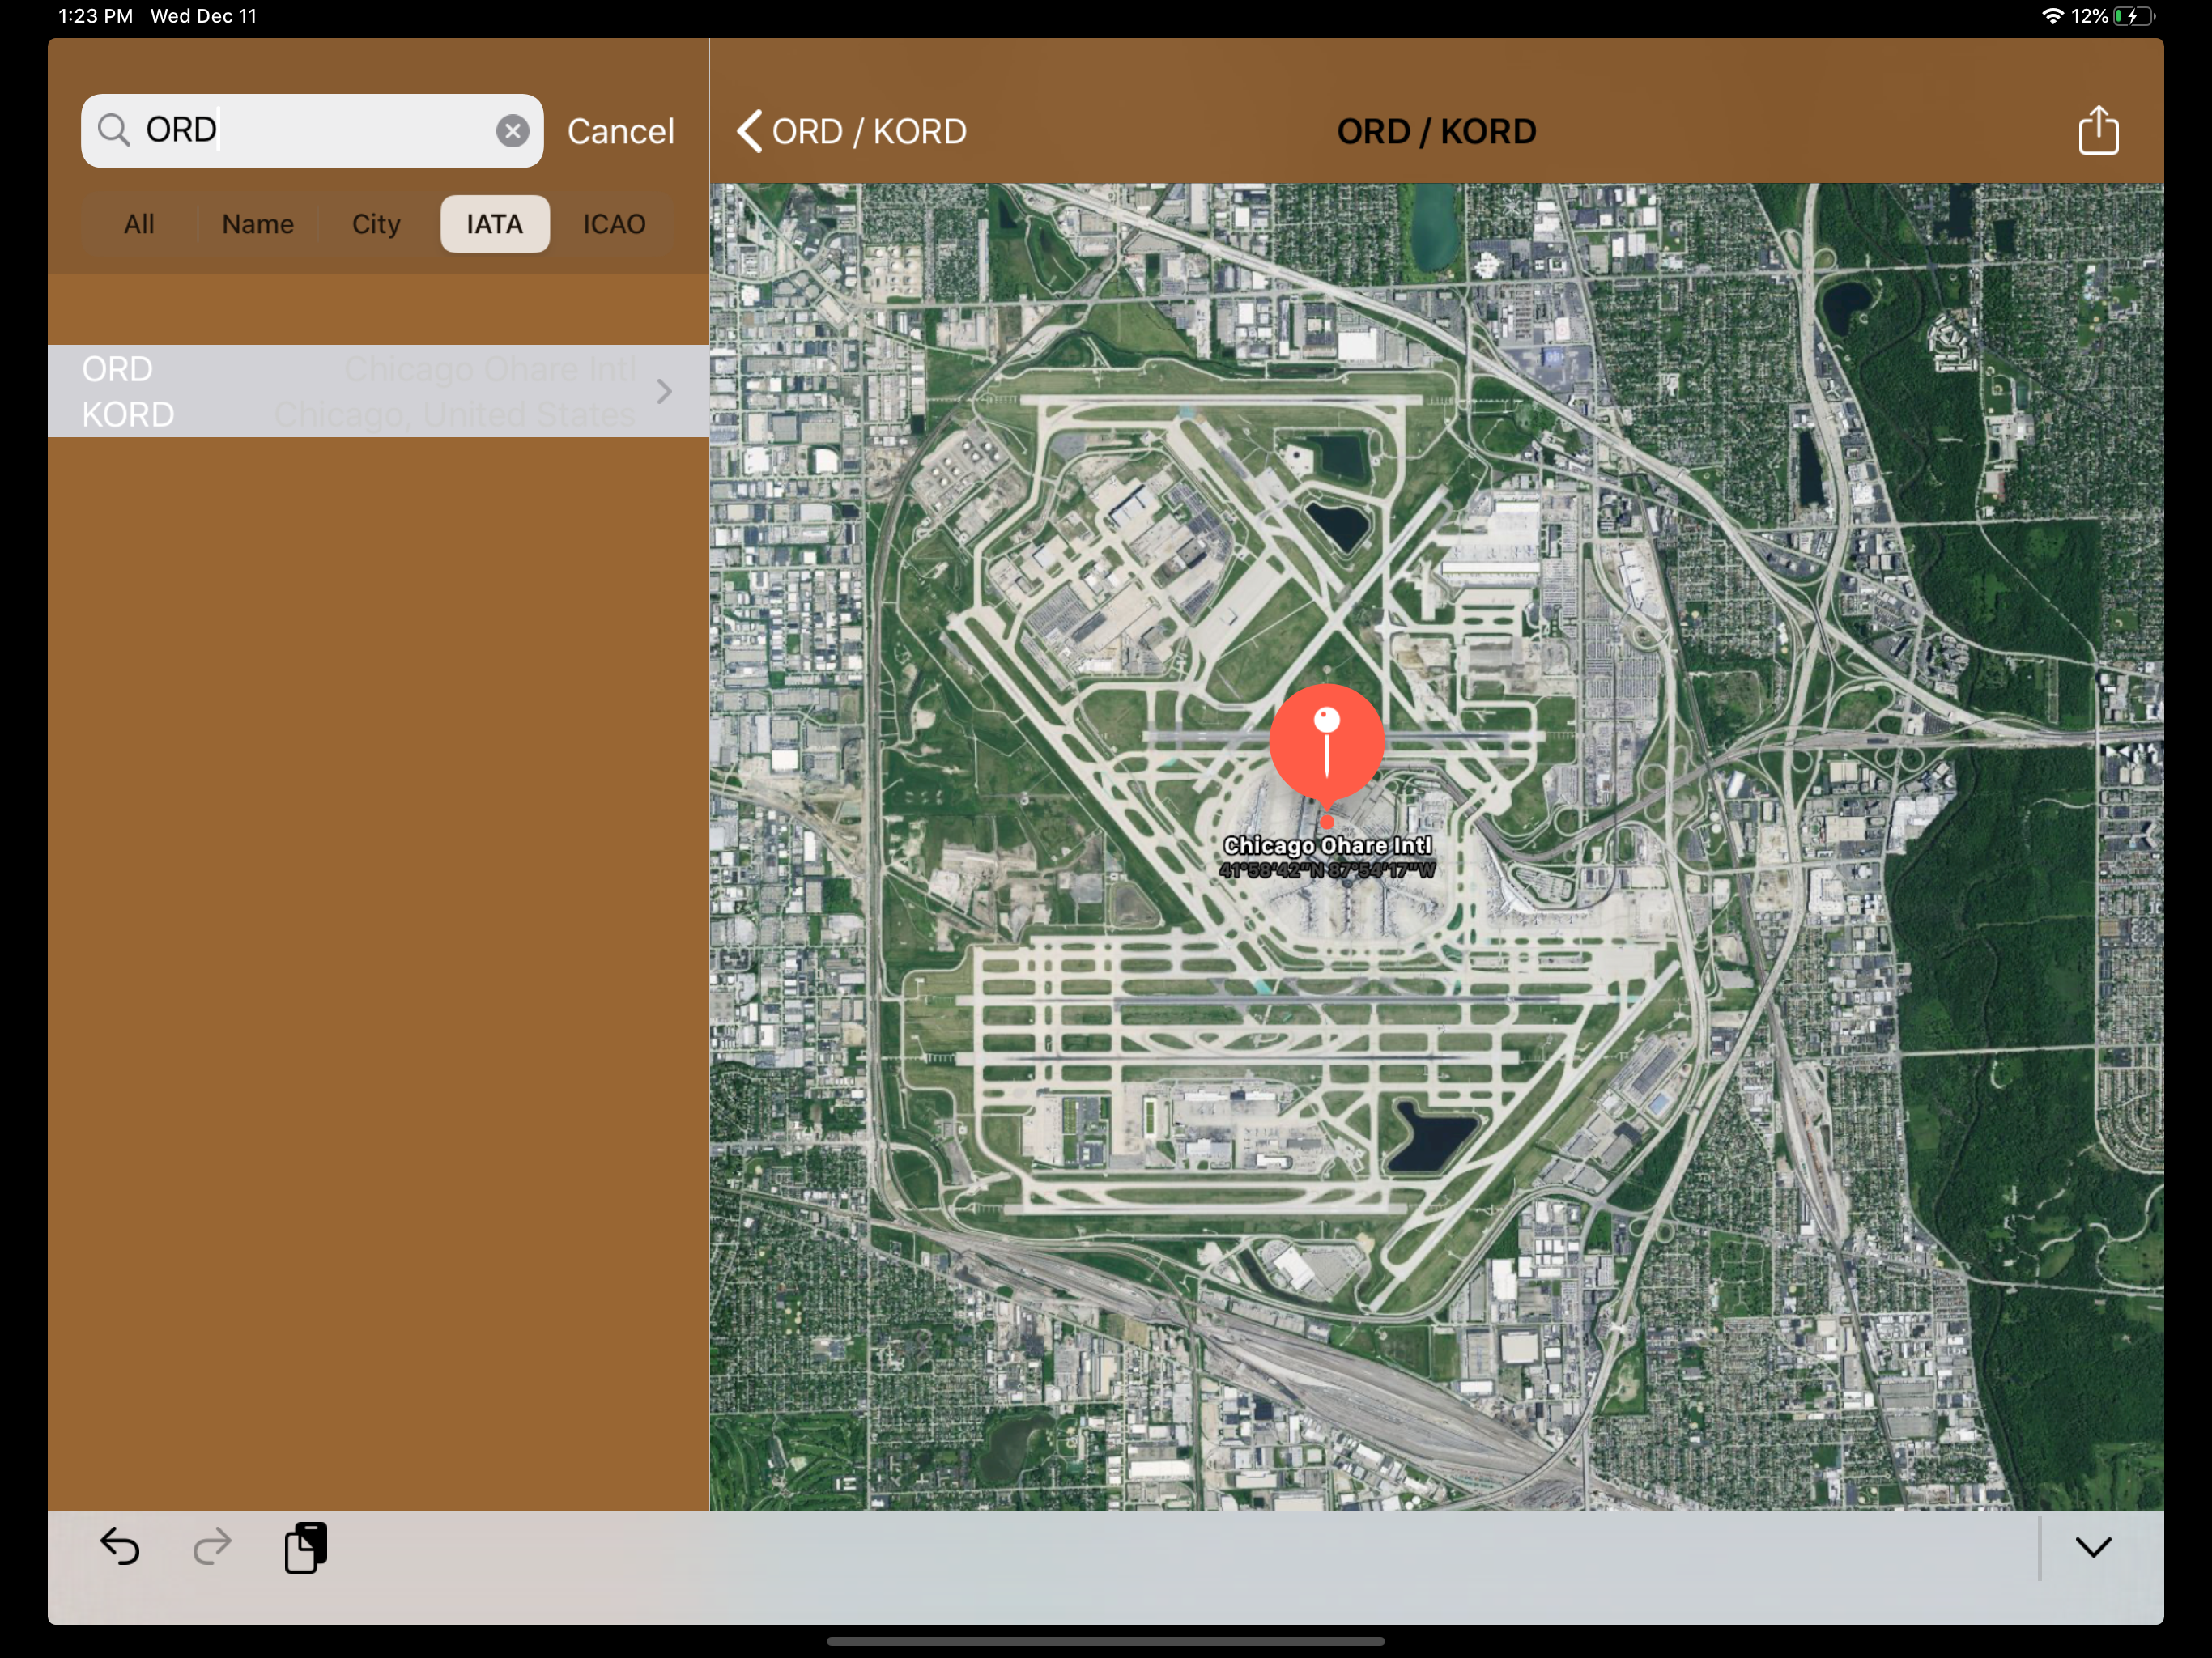Tap the share icon in header
2212x1658 pixels.
(x=2097, y=131)
